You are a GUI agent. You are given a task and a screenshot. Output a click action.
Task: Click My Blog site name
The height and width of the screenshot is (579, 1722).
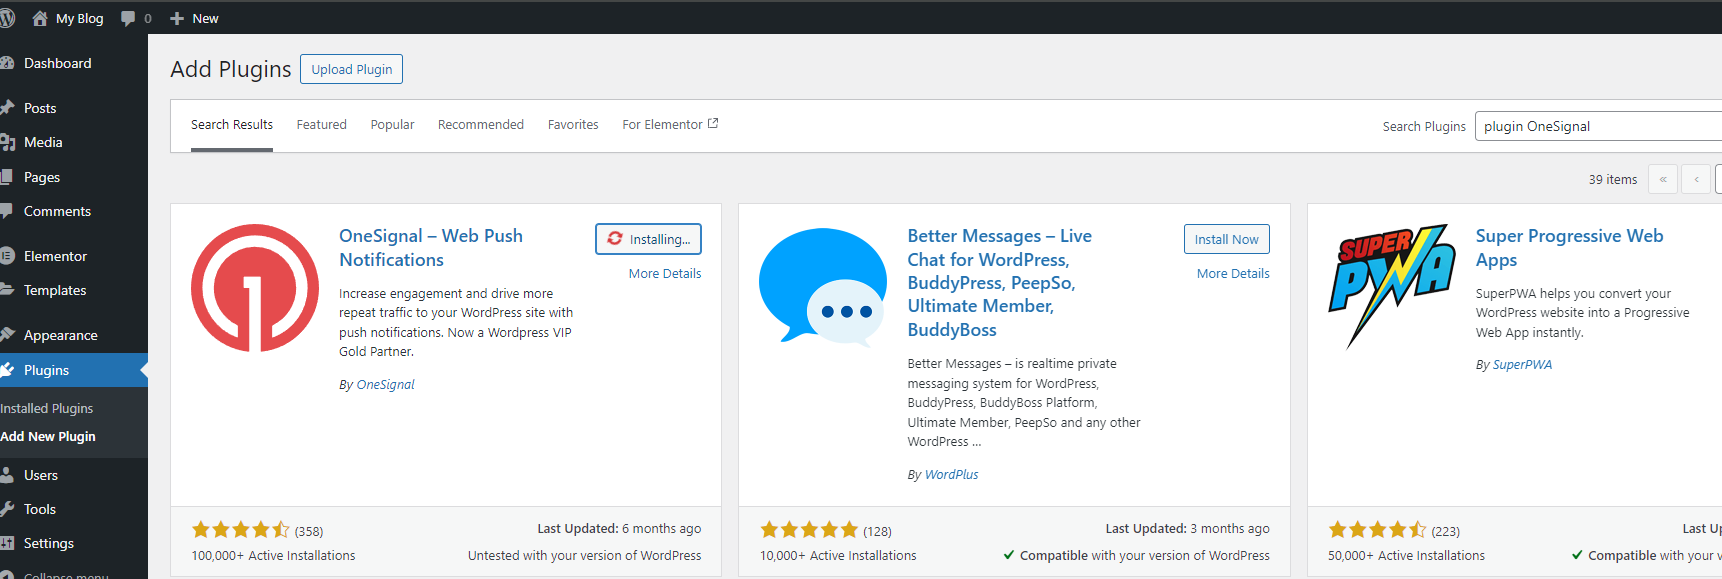pos(80,18)
